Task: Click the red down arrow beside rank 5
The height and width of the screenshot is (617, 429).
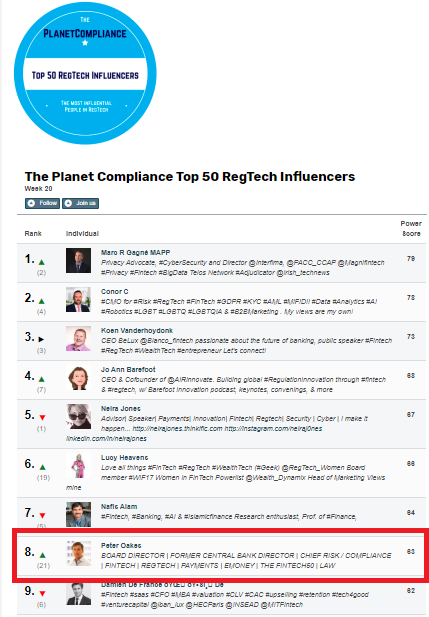Action: pyautogui.click(x=42, y=417)
